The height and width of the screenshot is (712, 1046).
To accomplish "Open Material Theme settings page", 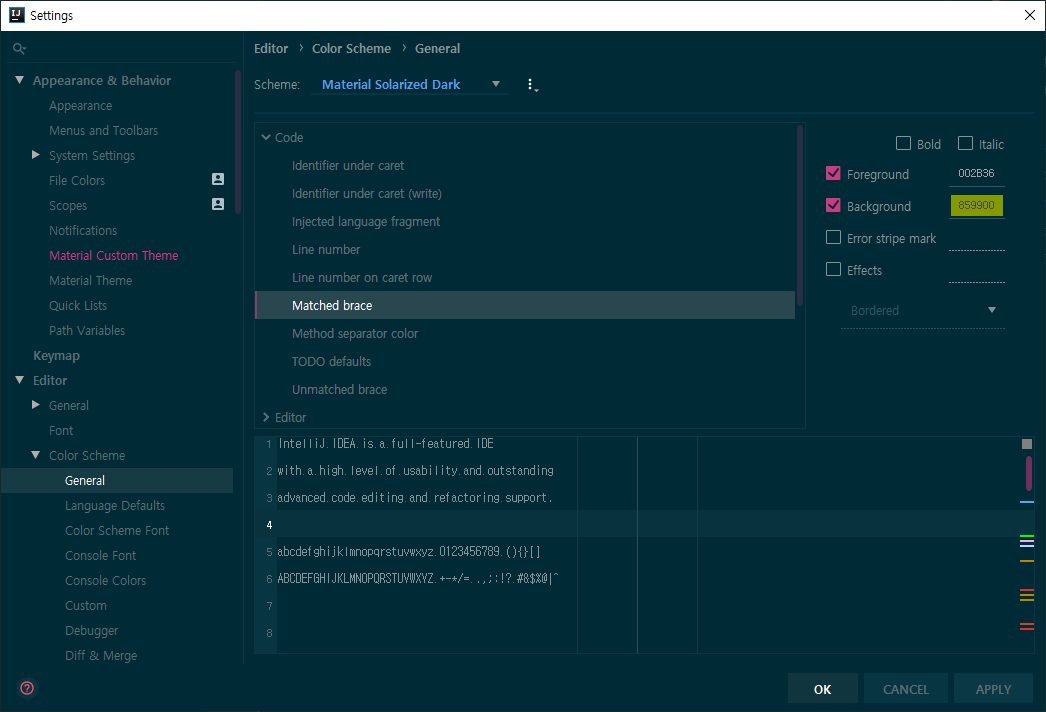I will [x=91, y=280].
